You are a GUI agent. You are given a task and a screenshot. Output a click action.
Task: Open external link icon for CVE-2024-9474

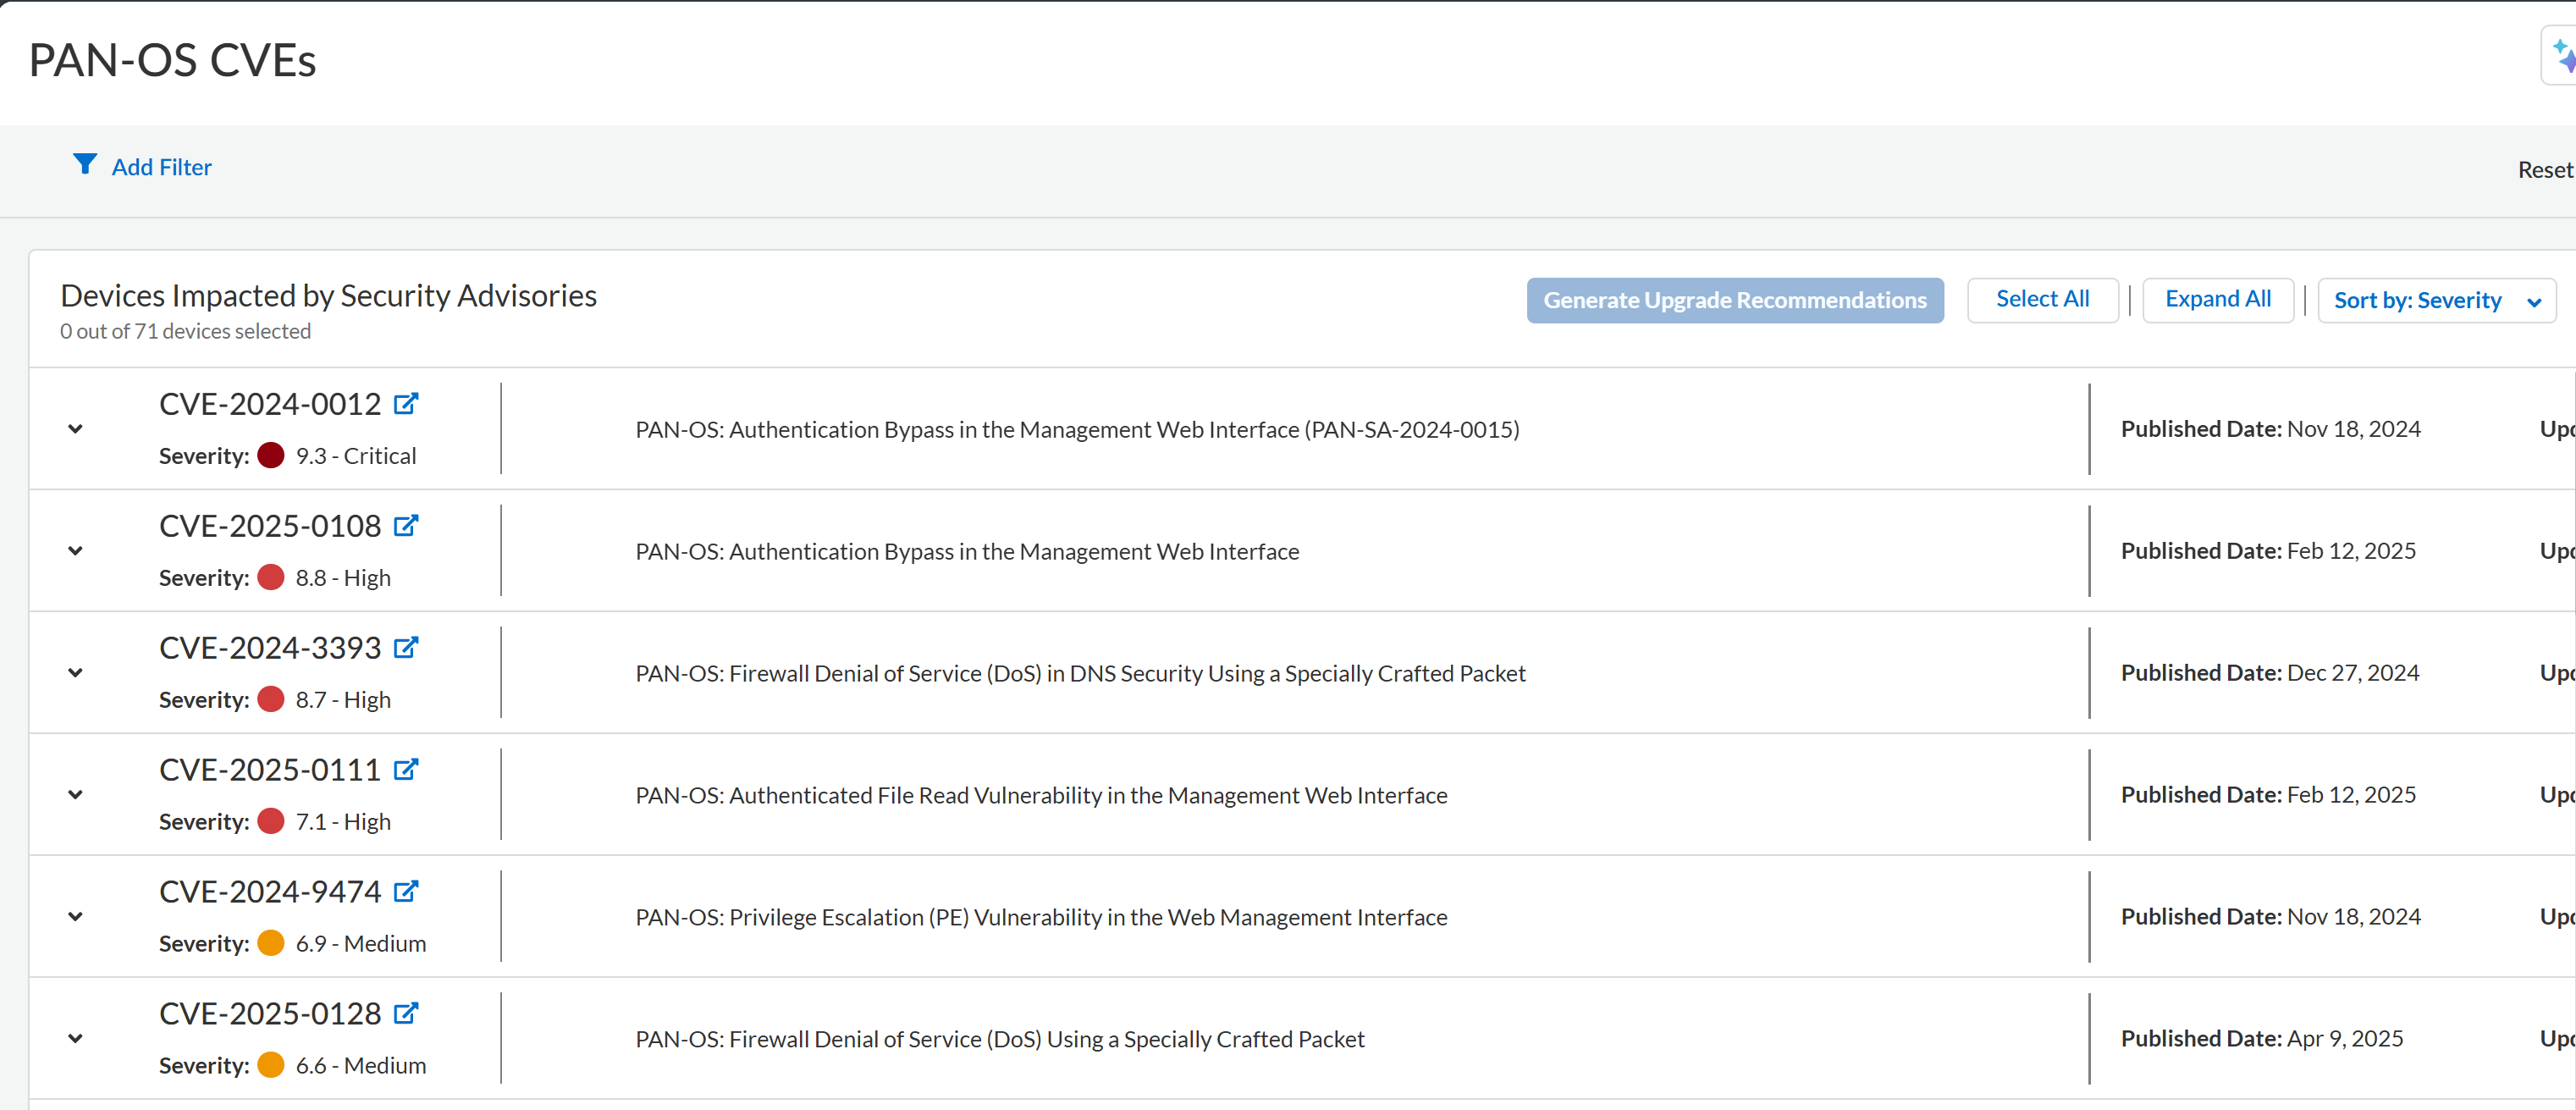(x=405, y=892)
